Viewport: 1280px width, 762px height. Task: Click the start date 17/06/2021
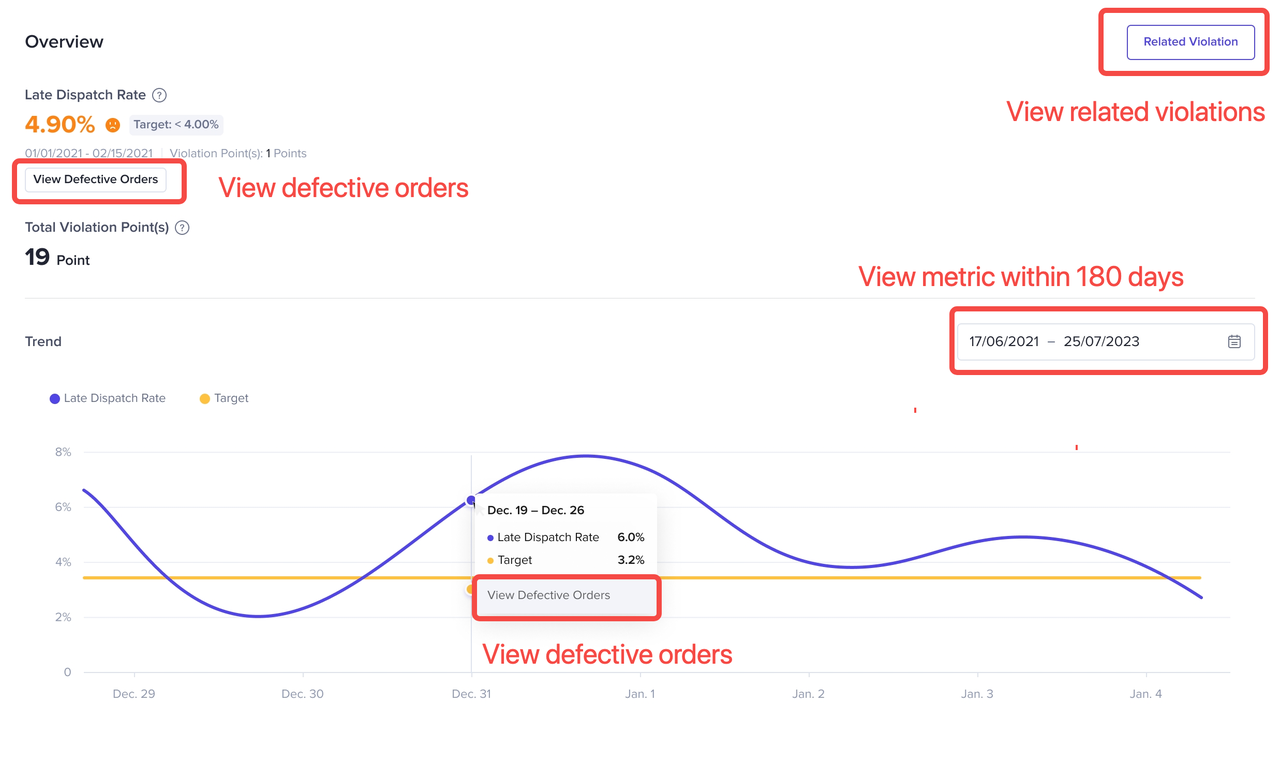[1004, 342]
